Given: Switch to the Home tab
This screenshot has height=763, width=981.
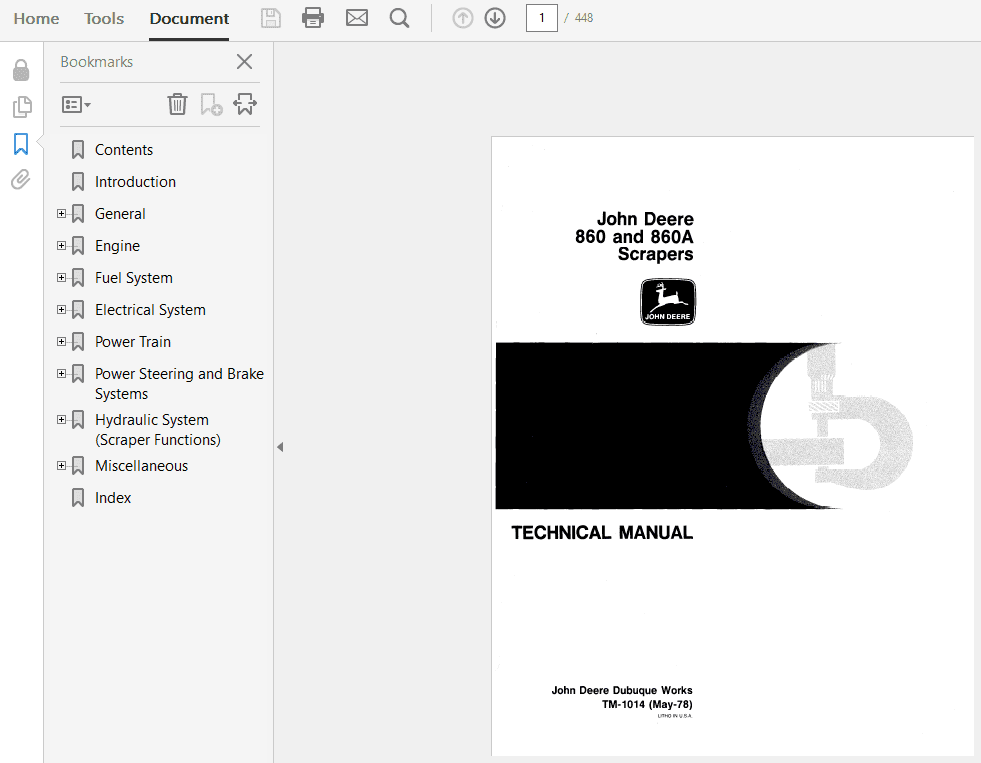Looking at the screenshot, I should click(x=36, y=19).
